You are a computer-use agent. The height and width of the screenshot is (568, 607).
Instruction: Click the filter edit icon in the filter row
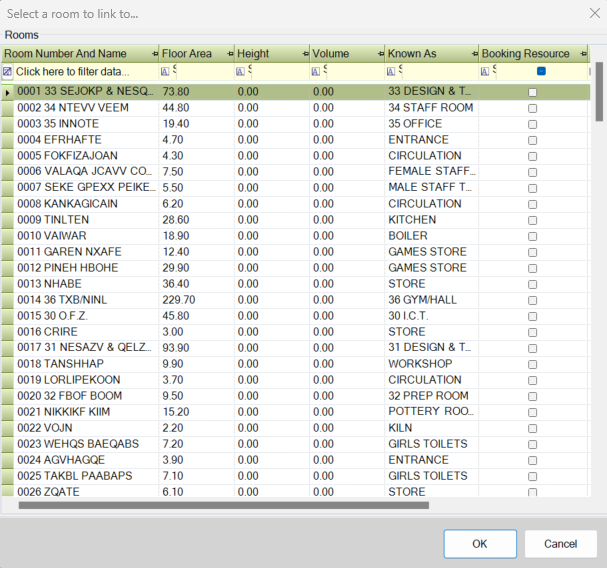8,72
